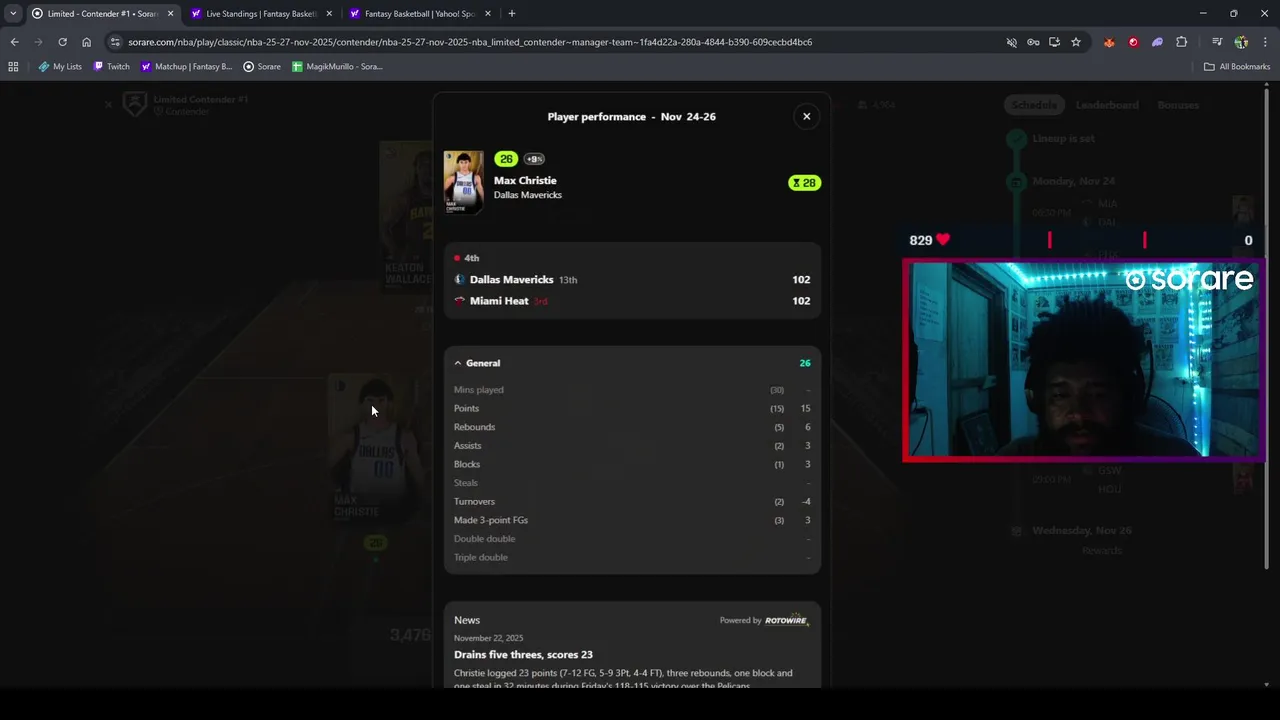The image size is (1280, 720).
Task: Bookmark this page with star icon
Action: (1076, 42)
